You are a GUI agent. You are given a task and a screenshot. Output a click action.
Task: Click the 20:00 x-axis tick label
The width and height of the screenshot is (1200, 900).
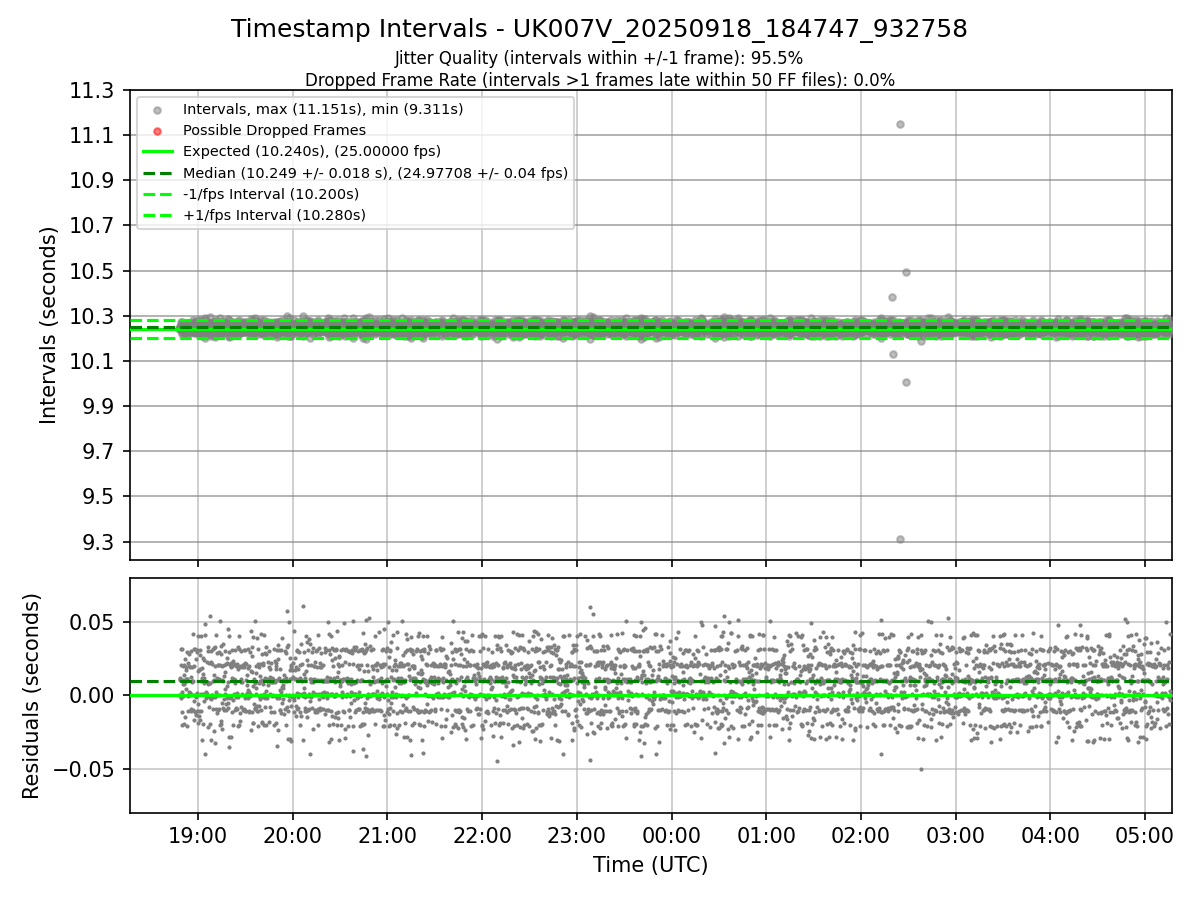pos(292,833)
